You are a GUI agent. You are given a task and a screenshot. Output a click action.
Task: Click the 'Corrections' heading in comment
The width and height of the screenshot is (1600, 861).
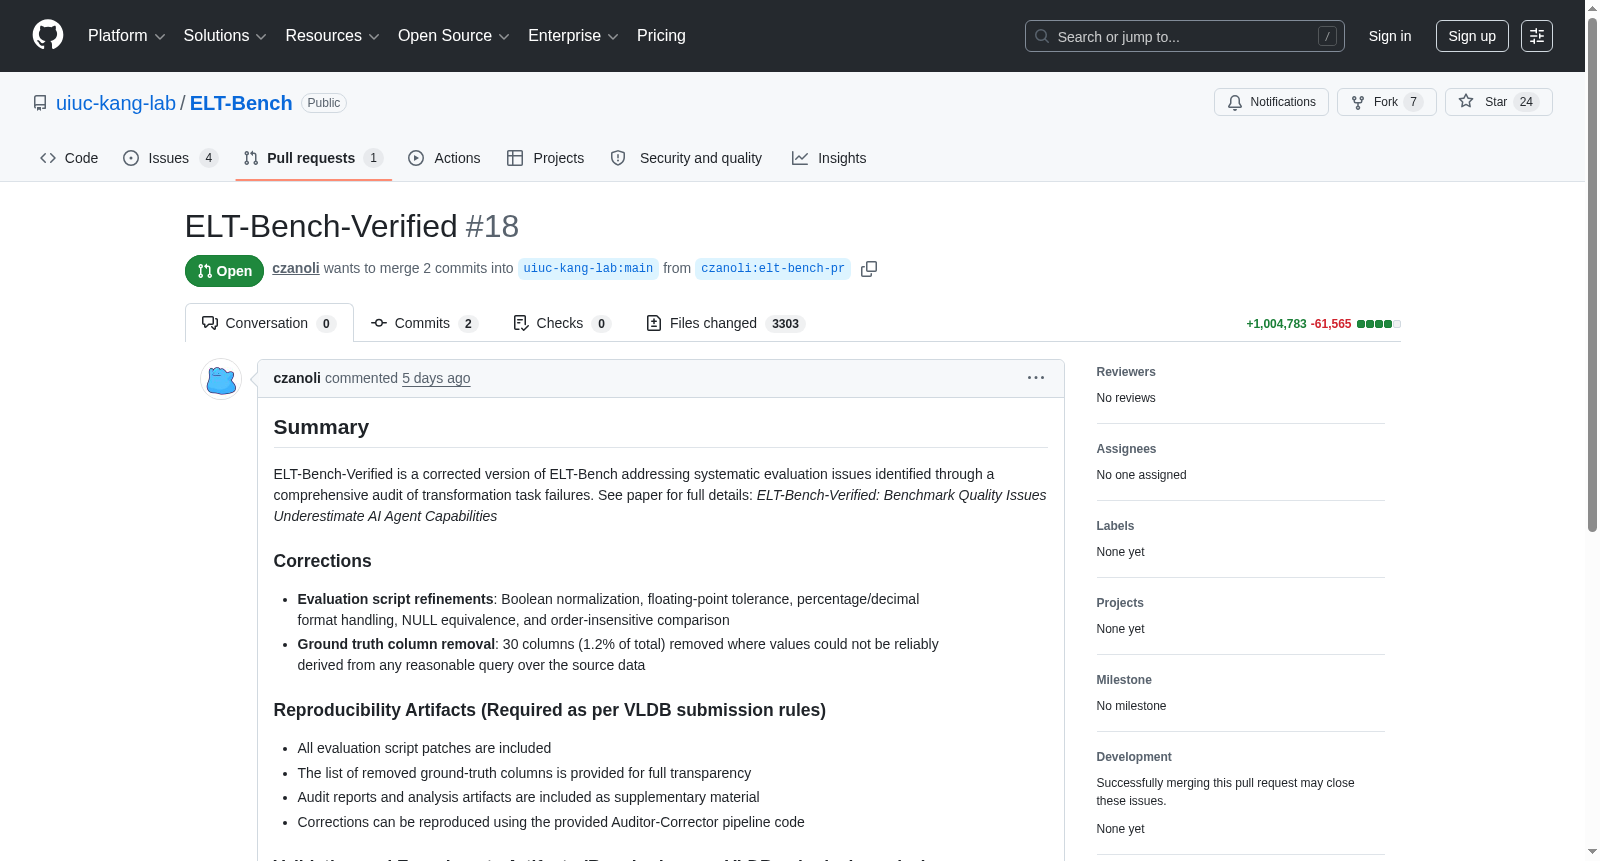tap(322, 561)
